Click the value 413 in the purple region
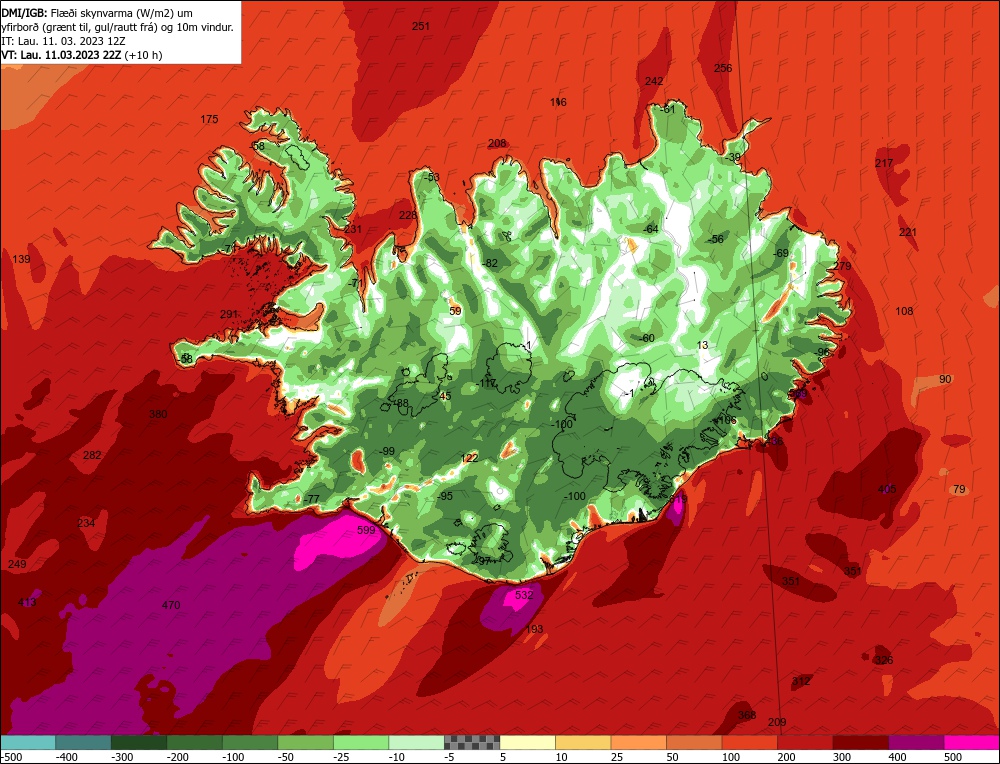This screenshot has width=1000, height=764. 27,602
